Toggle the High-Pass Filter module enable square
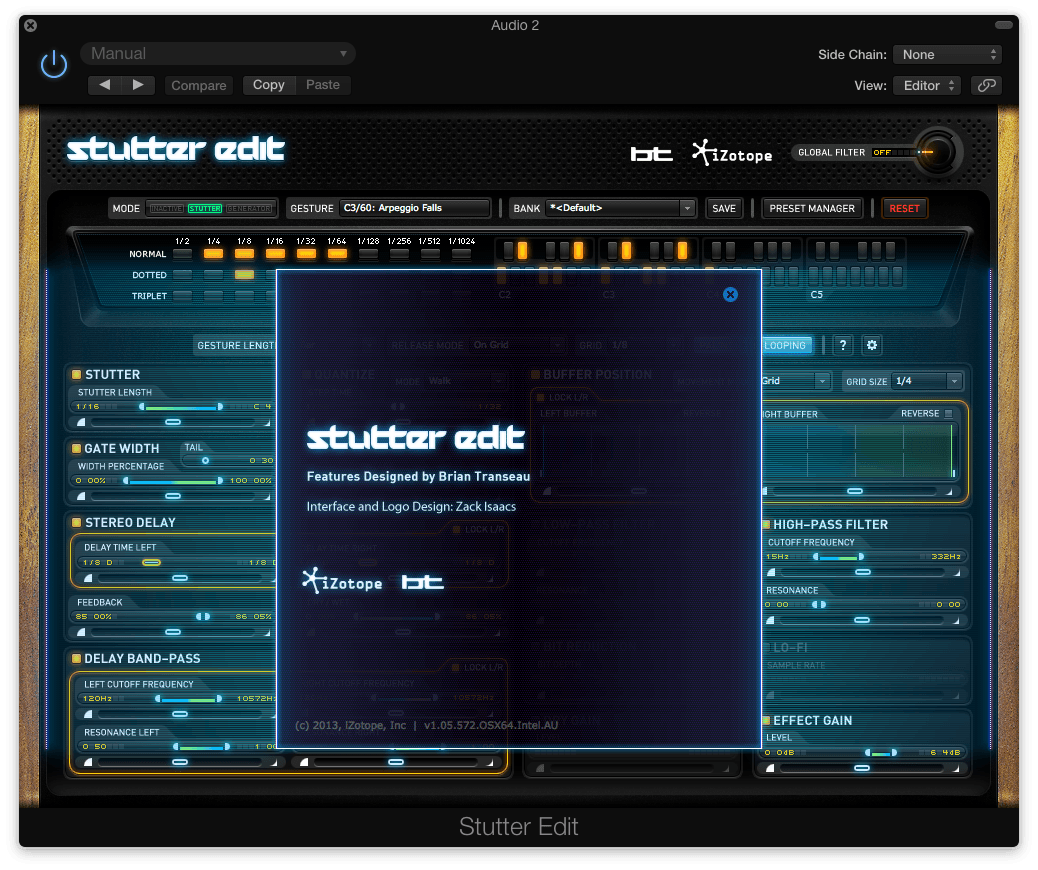The height and width of the screenshot is (870, 1038). point(766,524)
